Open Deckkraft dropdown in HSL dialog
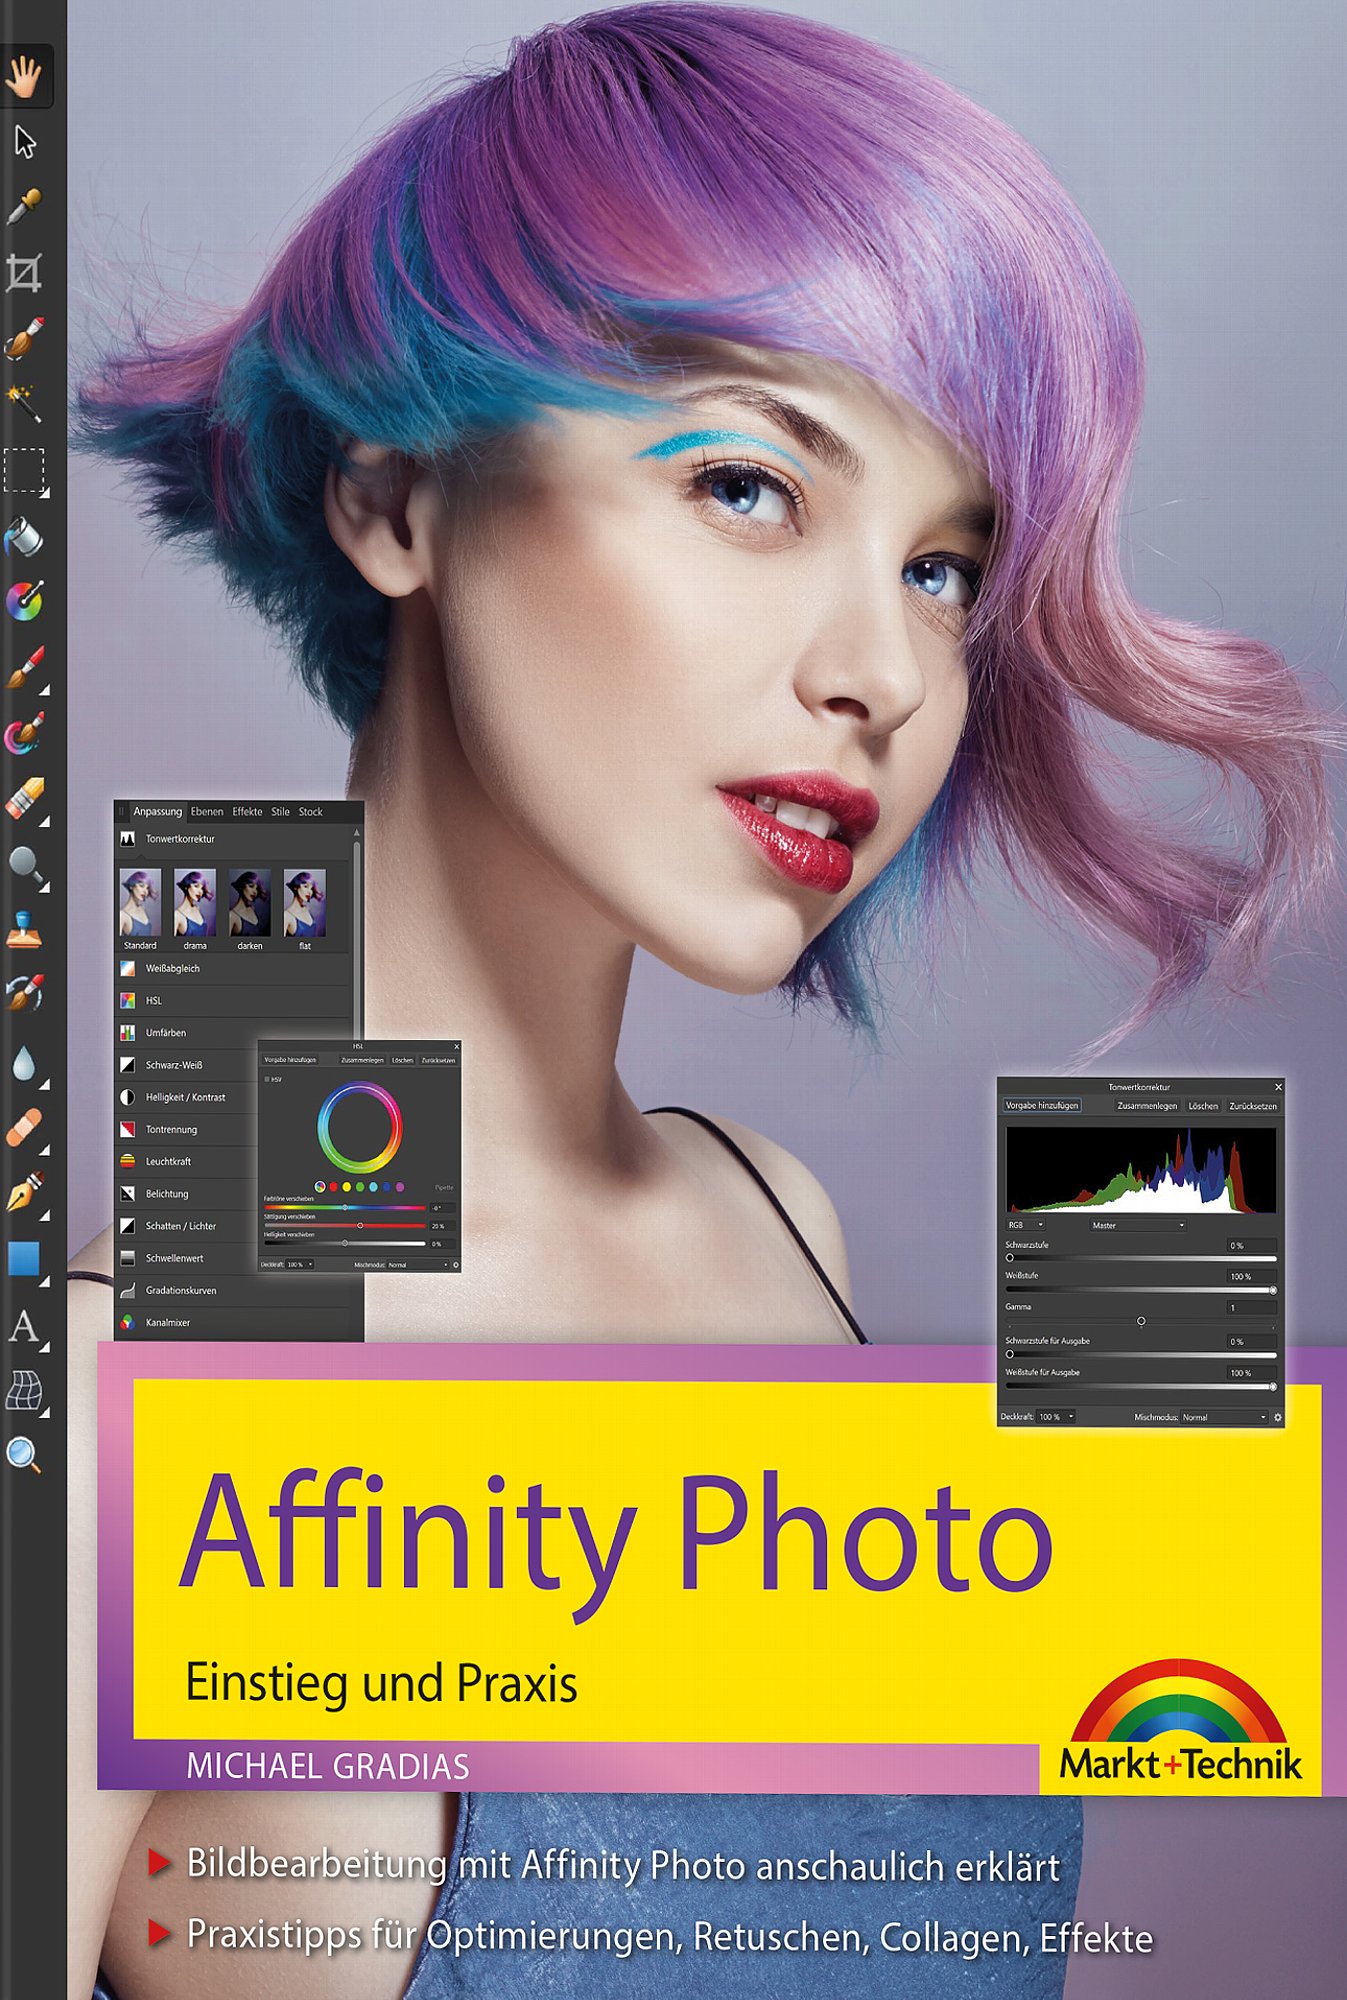The image size is (1347, 2000). point(300,1265)
